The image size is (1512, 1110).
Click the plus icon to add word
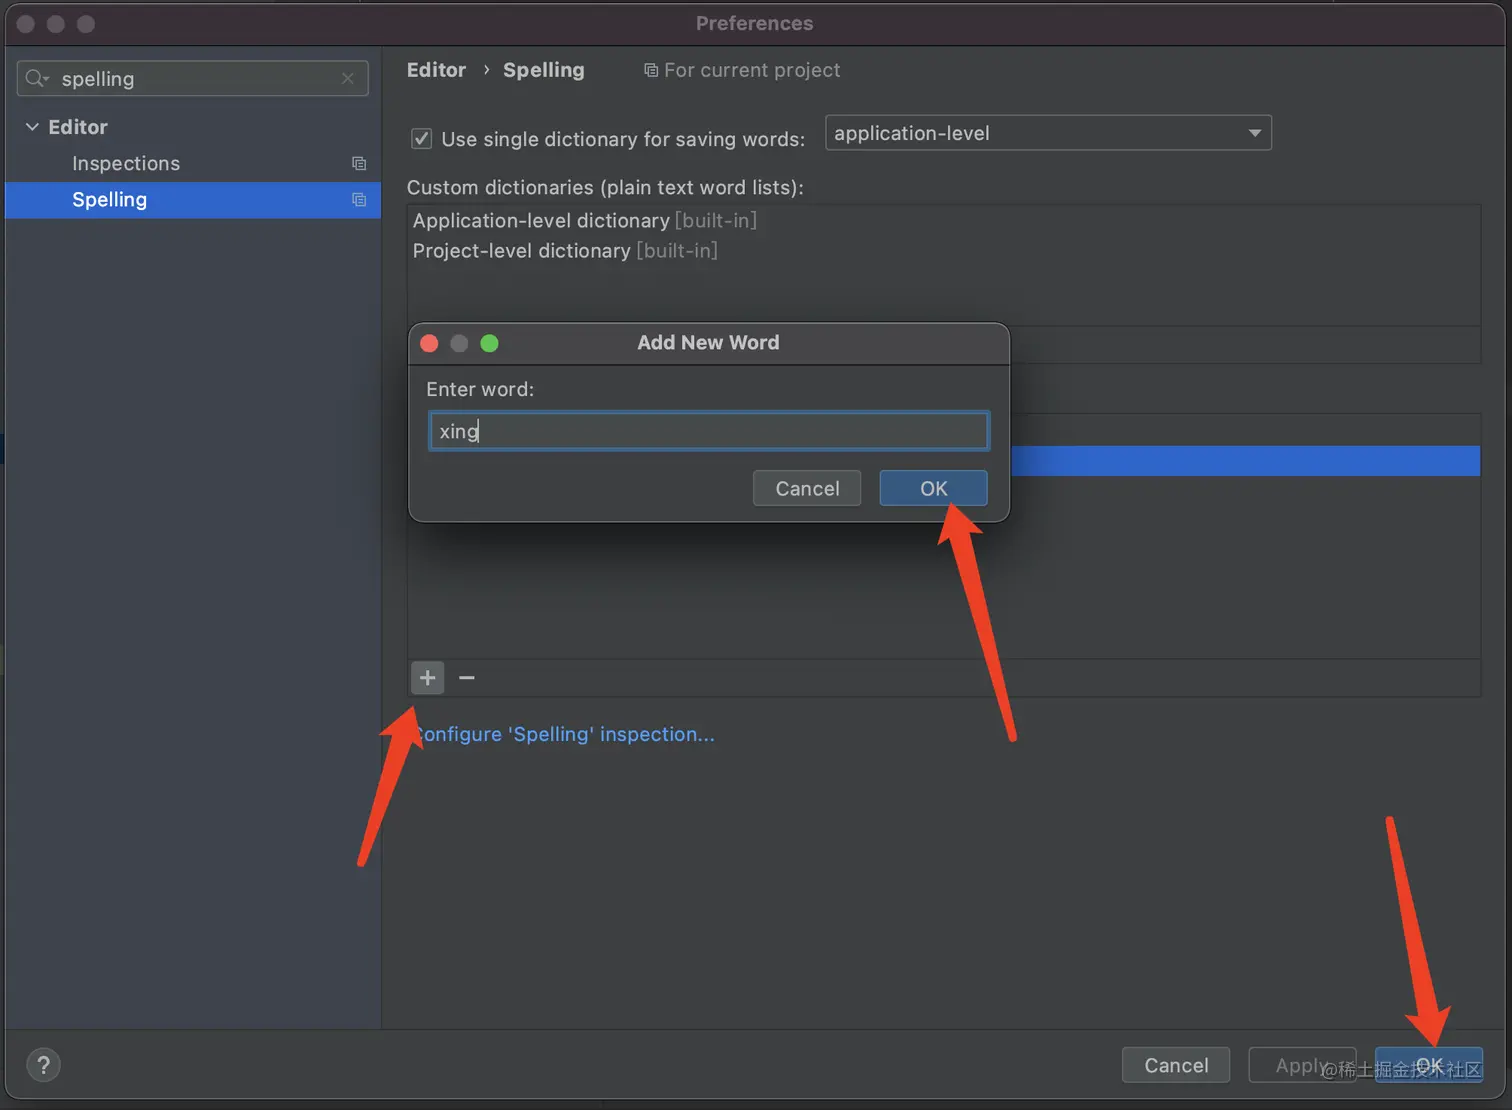[x=427, y=678]
